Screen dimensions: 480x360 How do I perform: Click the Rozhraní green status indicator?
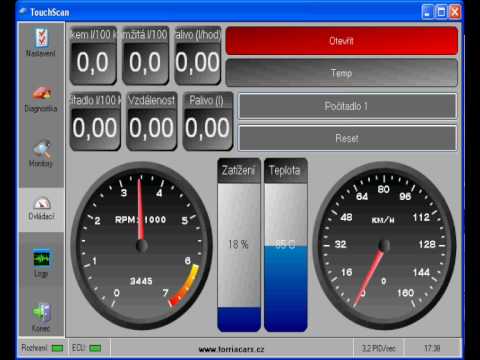(x=57, y=348)
